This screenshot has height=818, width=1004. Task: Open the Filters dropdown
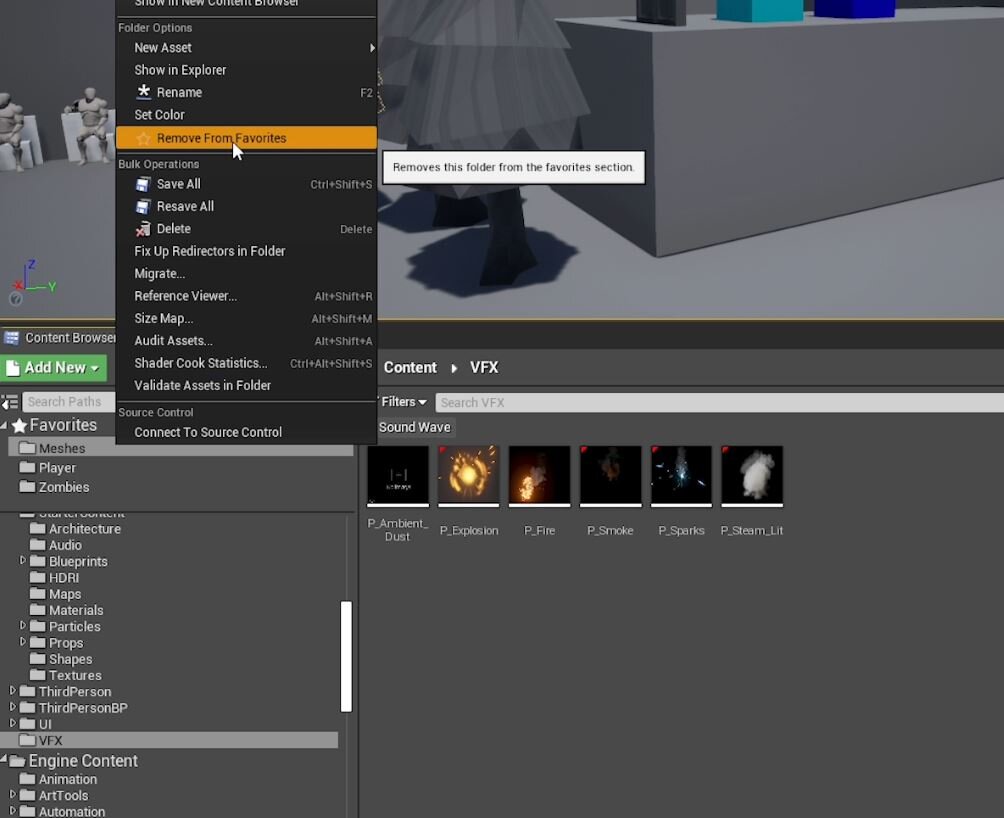[x=400, y=401]
